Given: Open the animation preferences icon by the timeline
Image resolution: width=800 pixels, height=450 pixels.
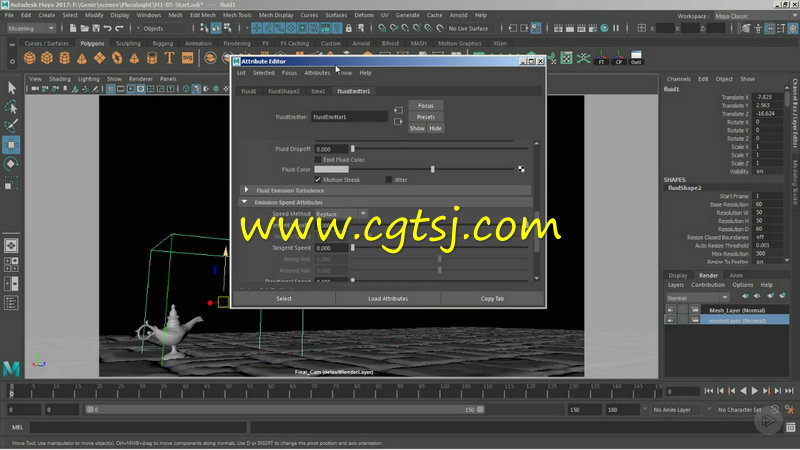Looking at the screenshot, I should pos(790,410).
